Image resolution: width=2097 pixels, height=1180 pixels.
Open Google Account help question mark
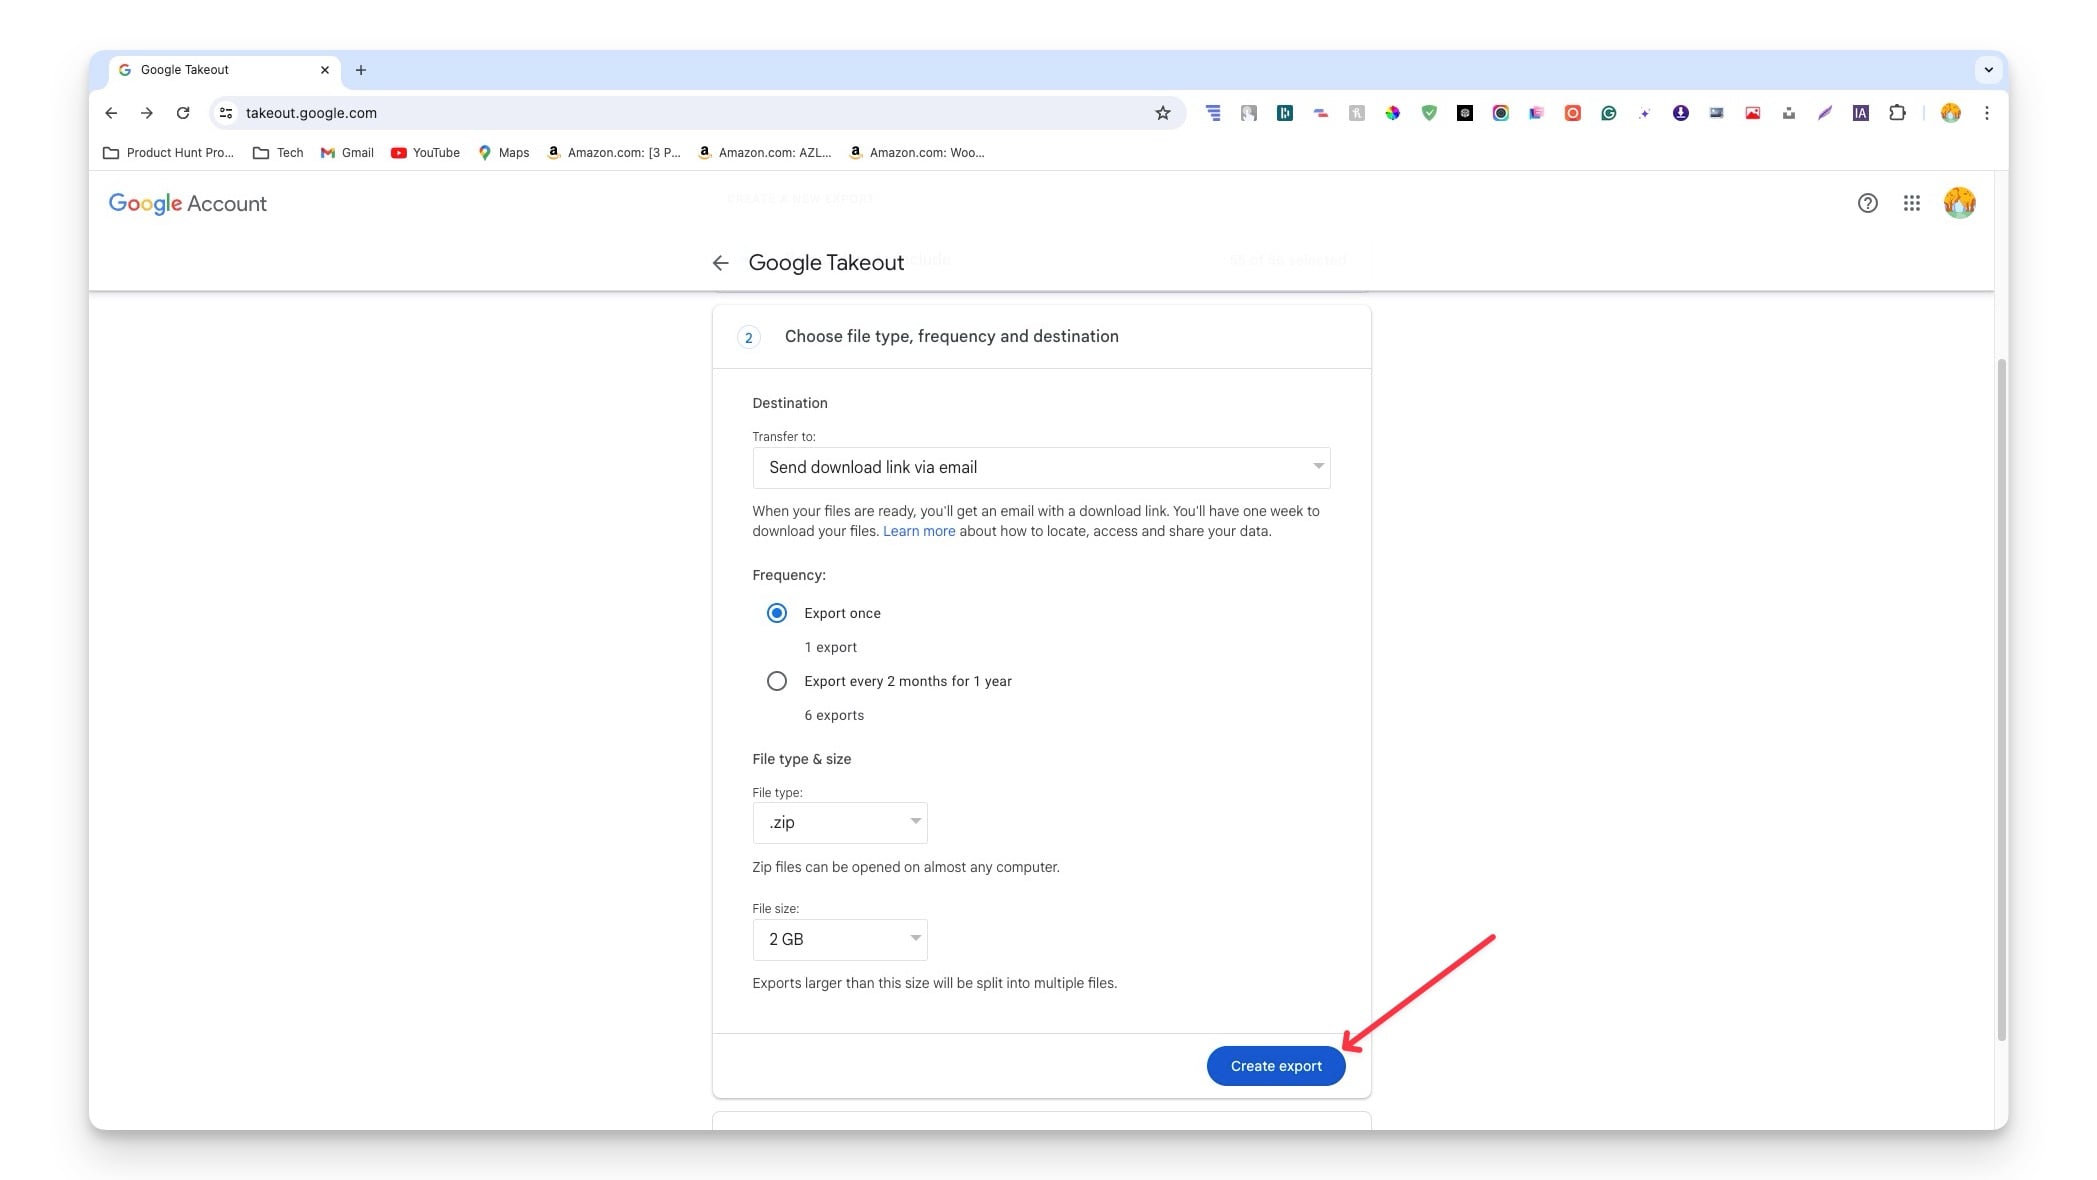coord(1868,203)
